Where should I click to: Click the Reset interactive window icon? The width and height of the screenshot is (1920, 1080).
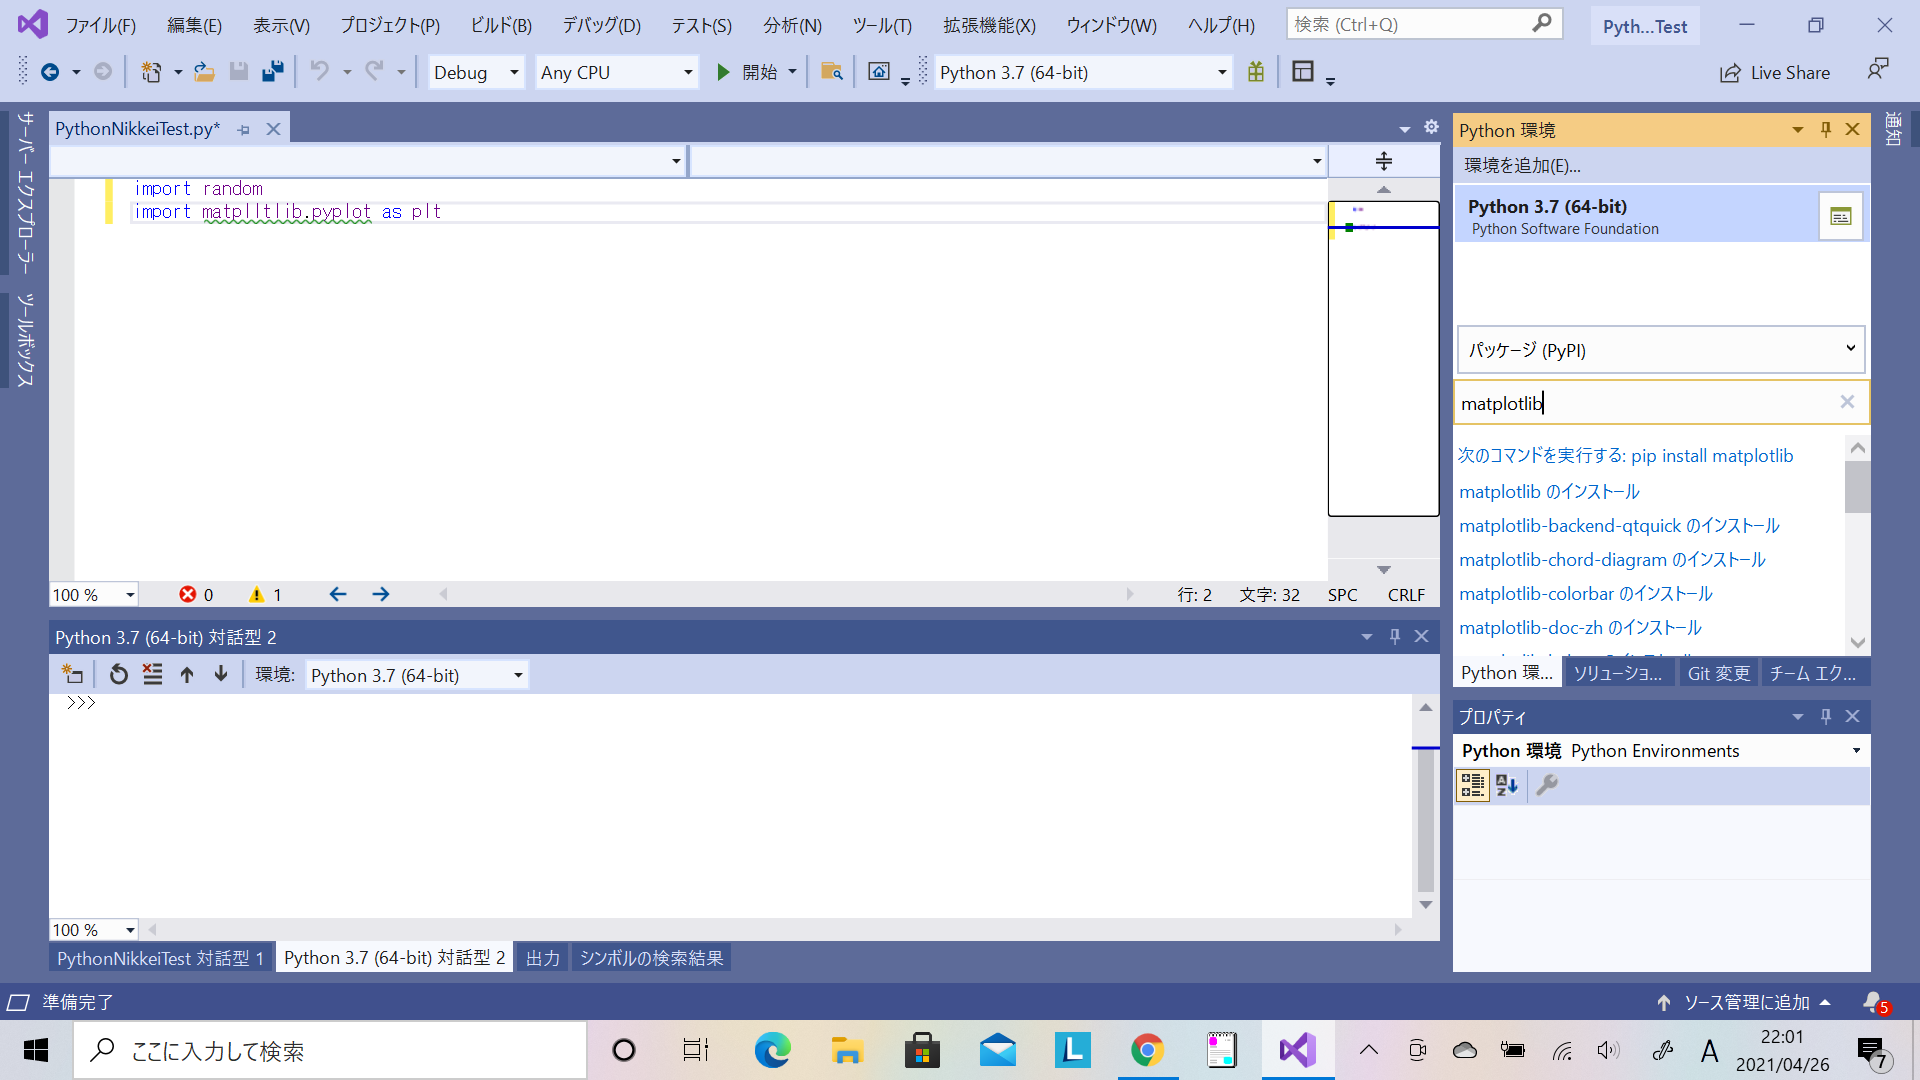click(x=118, y=674)
